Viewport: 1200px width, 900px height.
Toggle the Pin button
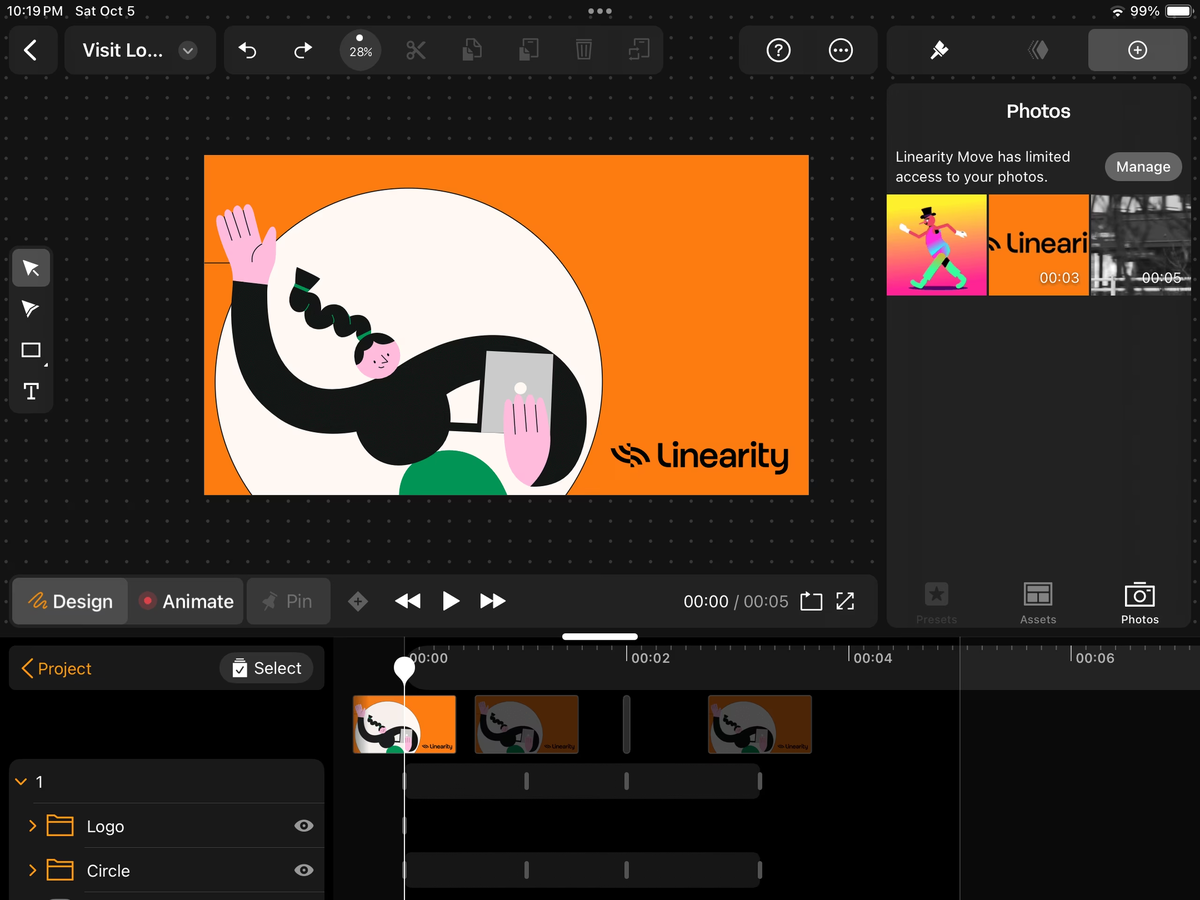point(288,601)
